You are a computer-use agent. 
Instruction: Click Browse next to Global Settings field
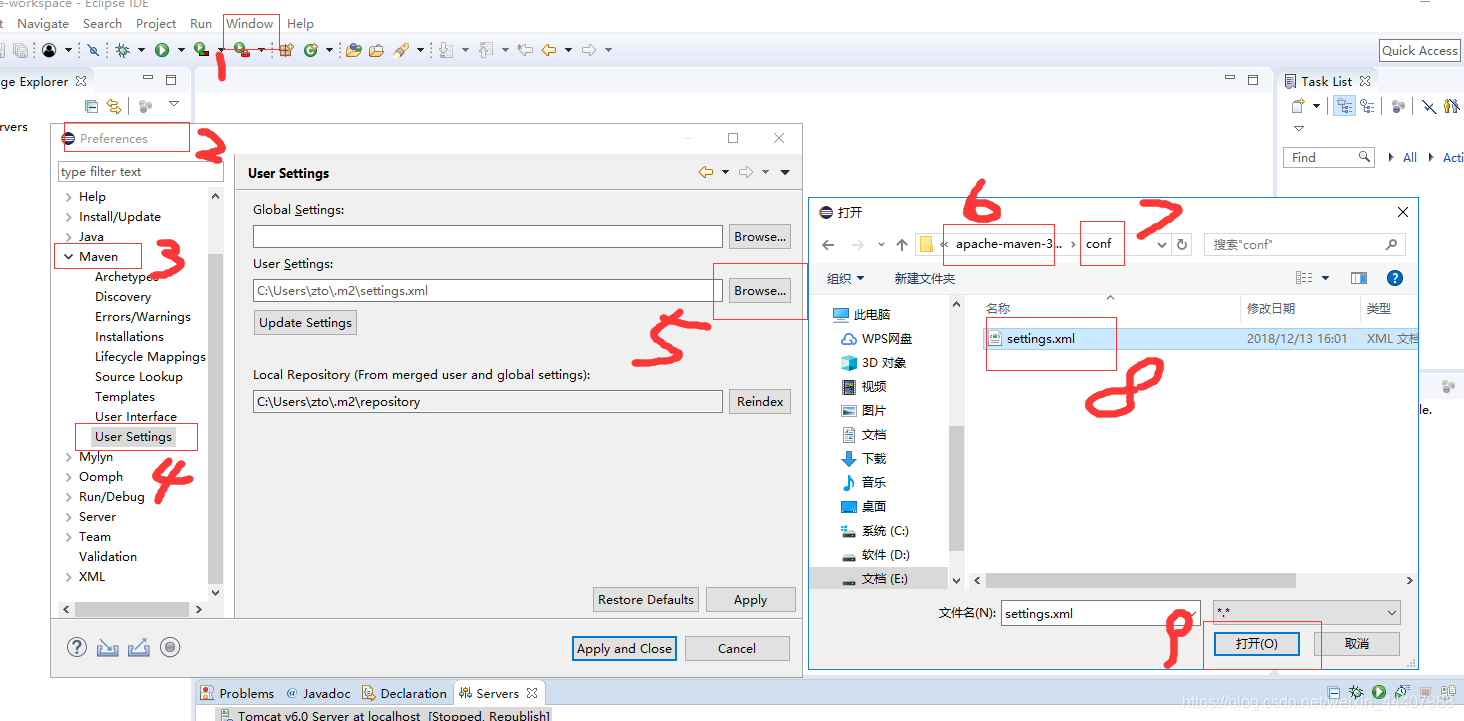(x=760, y=237)
